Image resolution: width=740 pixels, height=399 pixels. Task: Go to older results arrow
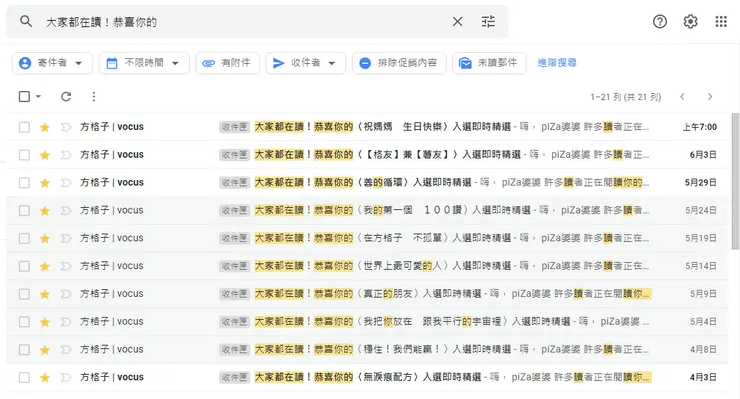coord(710,96)
